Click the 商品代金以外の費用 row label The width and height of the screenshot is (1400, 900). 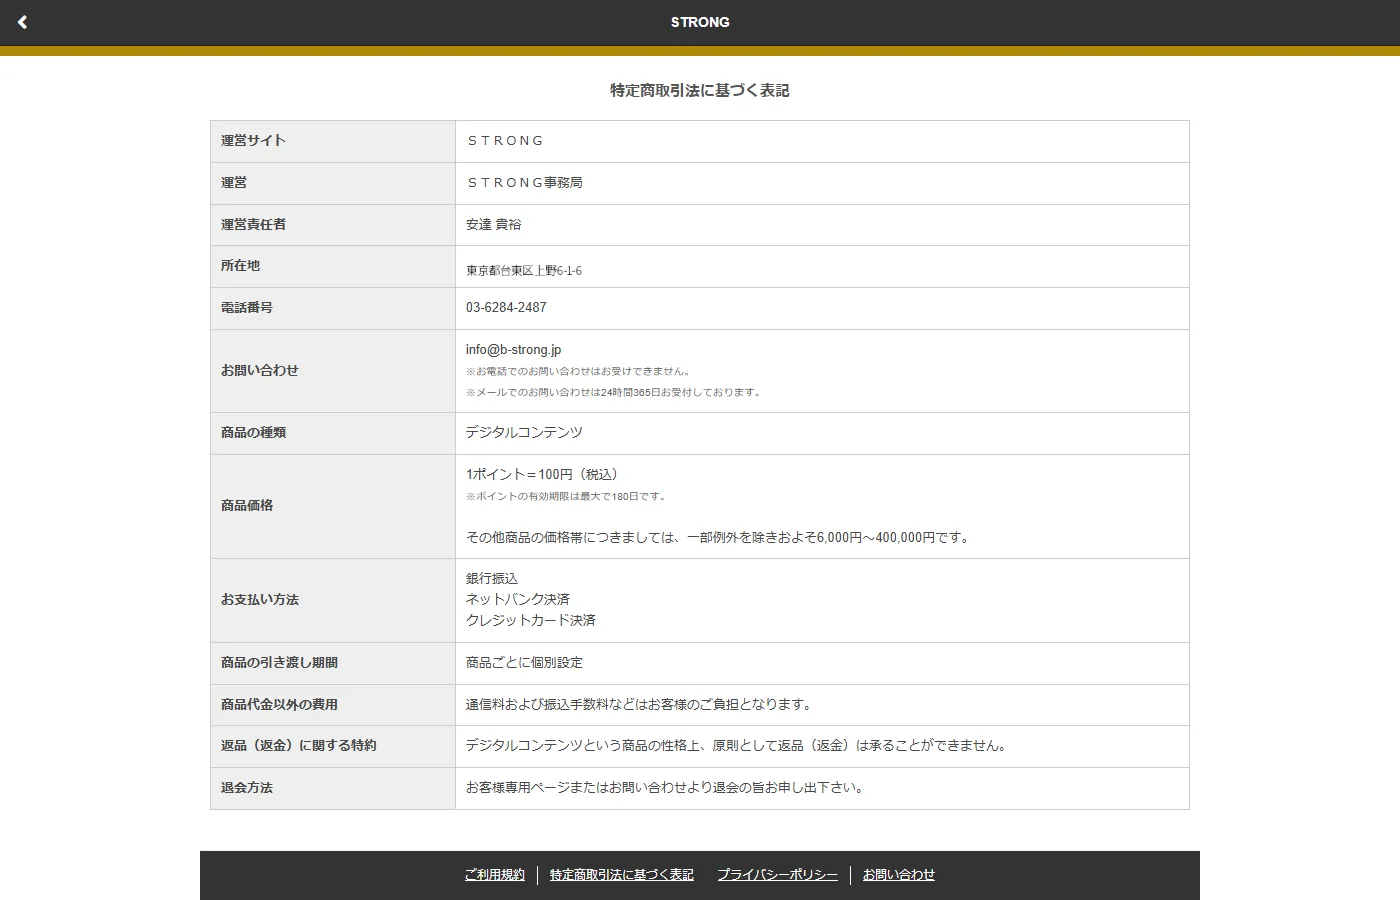click(x=279, y=705)
